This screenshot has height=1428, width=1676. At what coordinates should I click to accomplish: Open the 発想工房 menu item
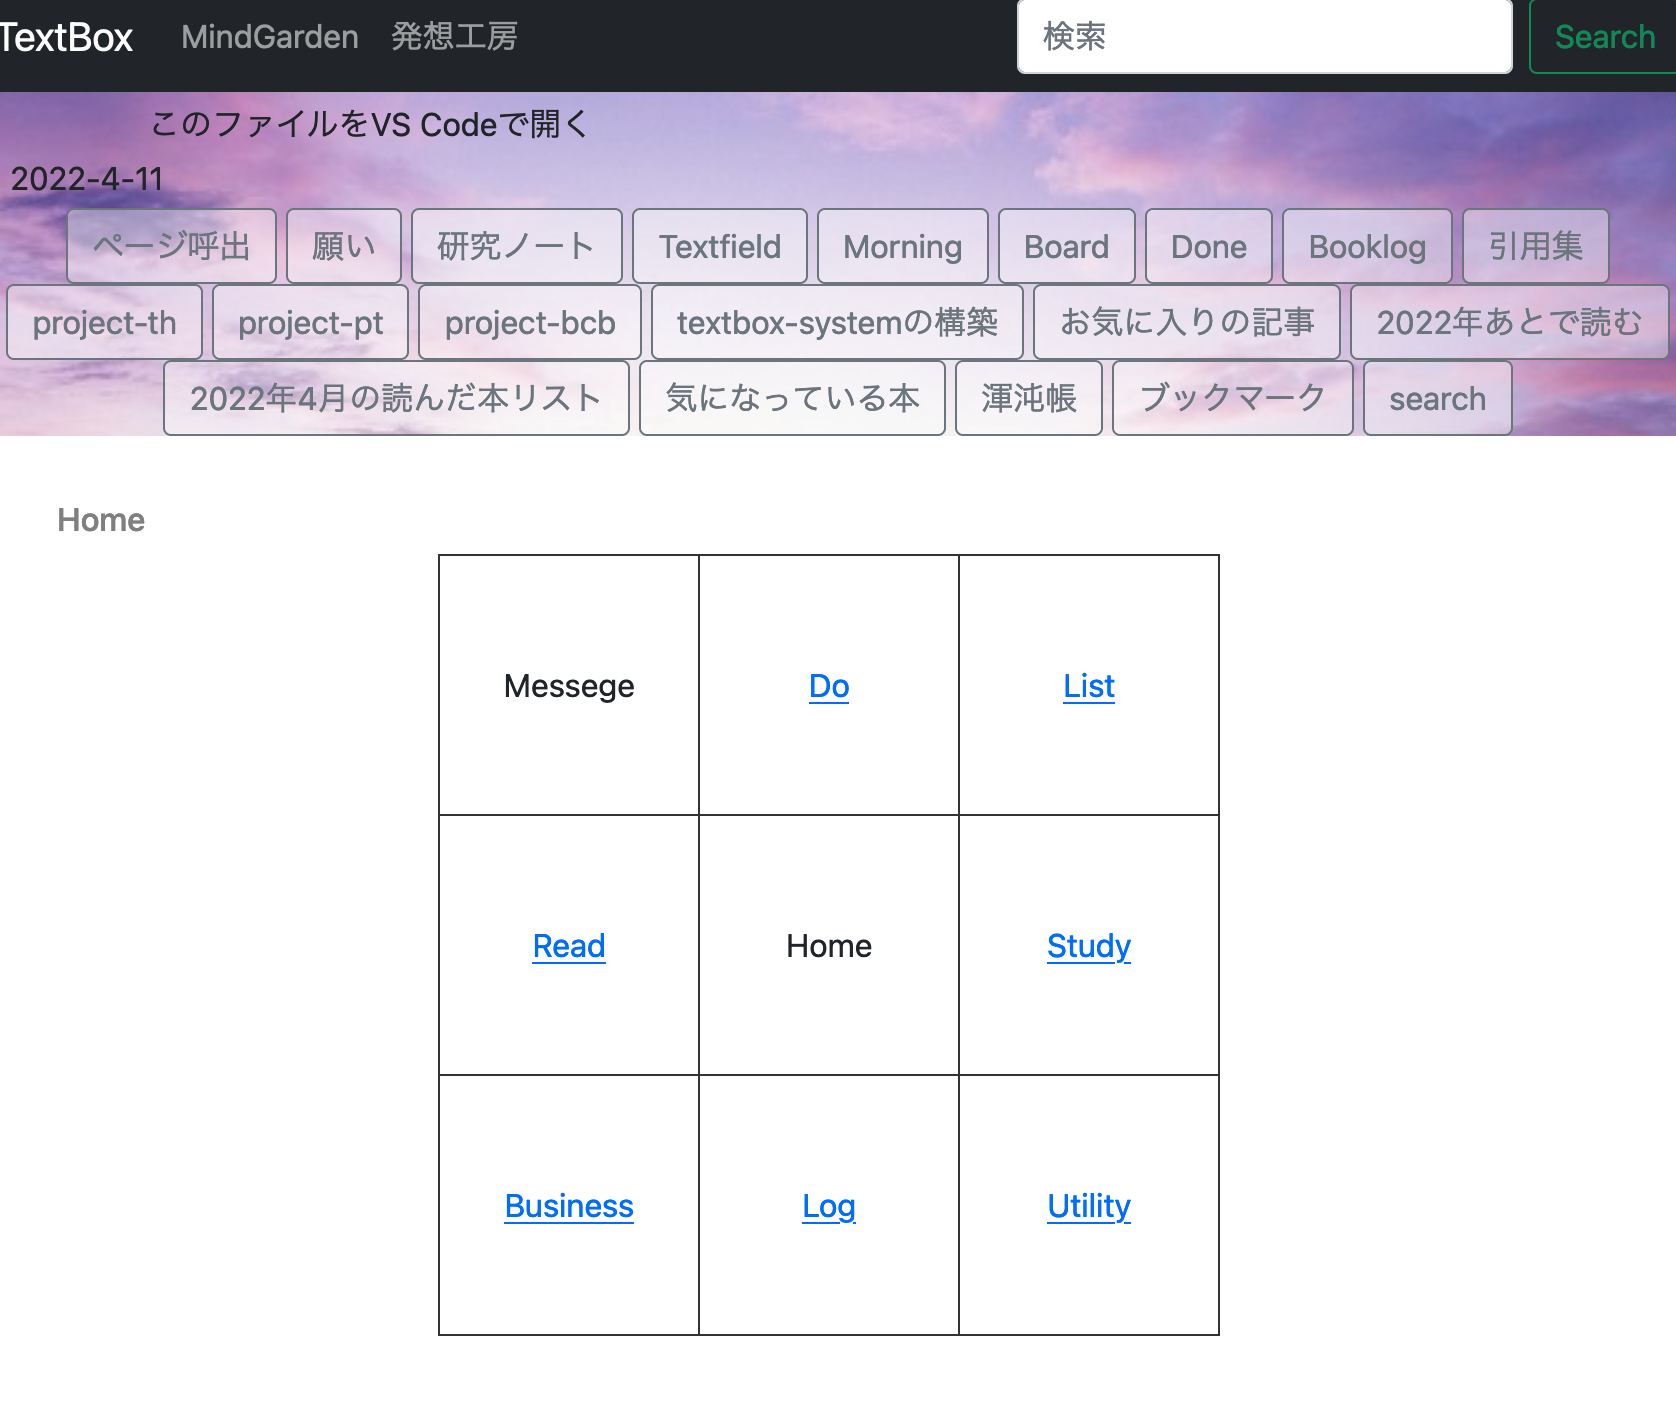(454, 37)
